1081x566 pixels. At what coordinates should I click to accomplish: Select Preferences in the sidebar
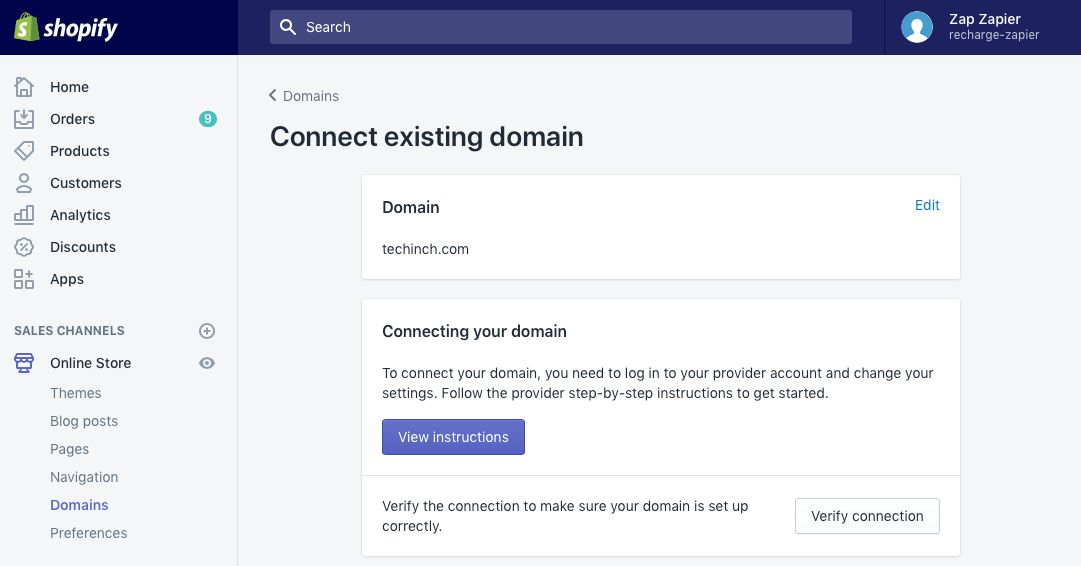(89, 533)
